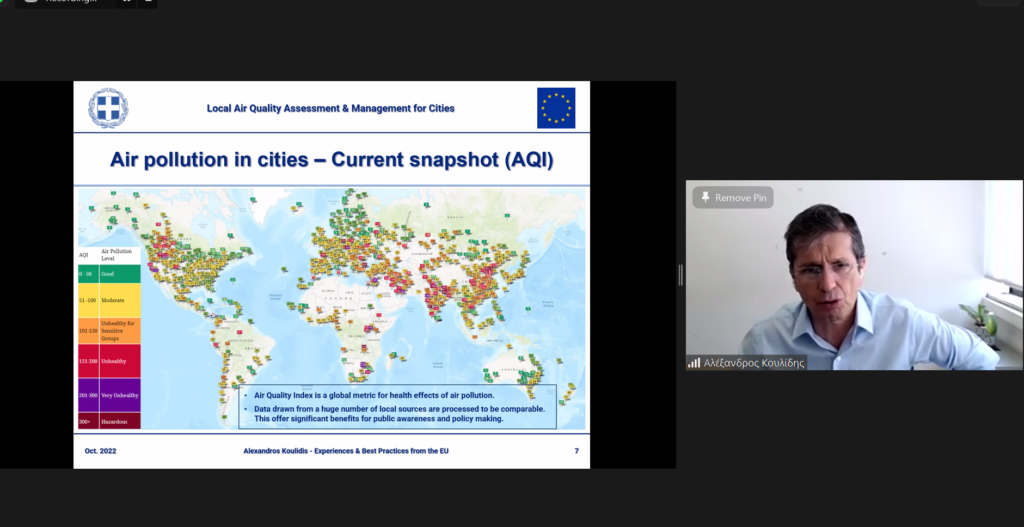Click the yellow Moderate legend swatch
The width and height of the screenshot is (1024, 527).
tap(109, 300)
